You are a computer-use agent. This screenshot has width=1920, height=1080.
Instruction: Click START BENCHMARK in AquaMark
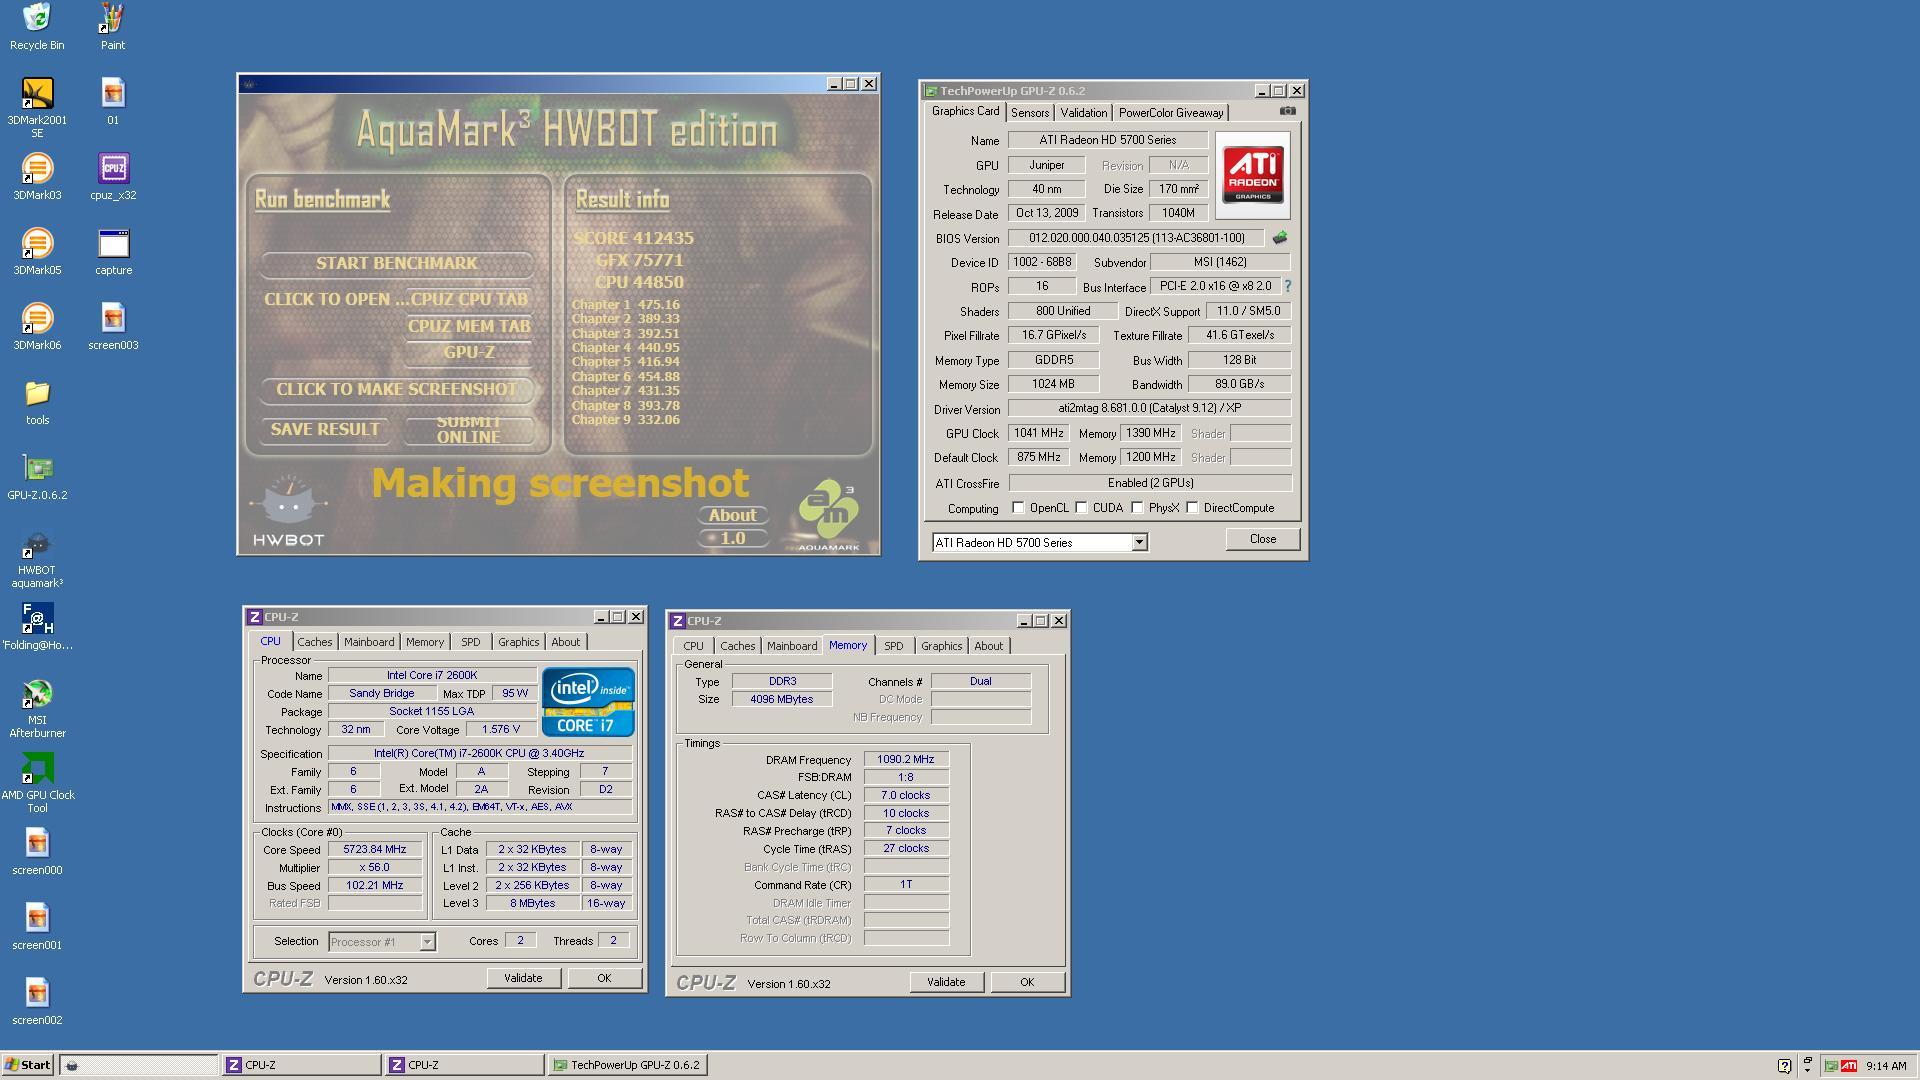pos(396,263)
